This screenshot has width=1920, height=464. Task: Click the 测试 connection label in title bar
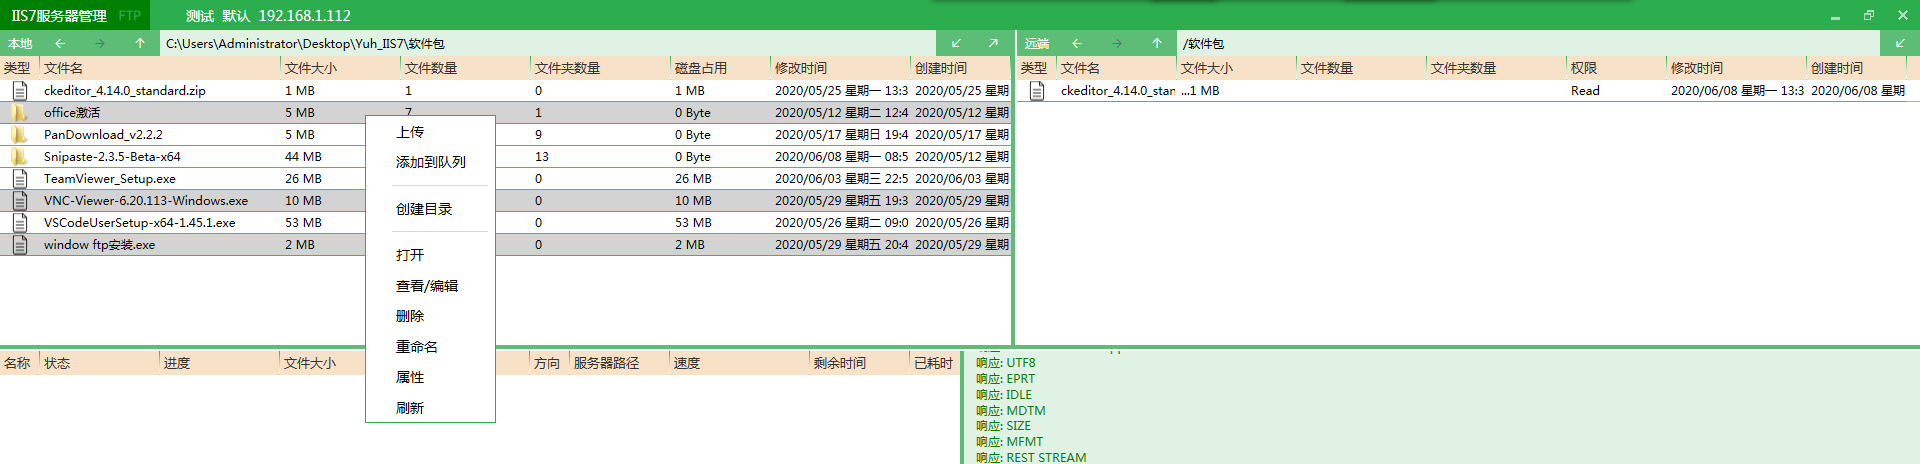coord(200,16)
